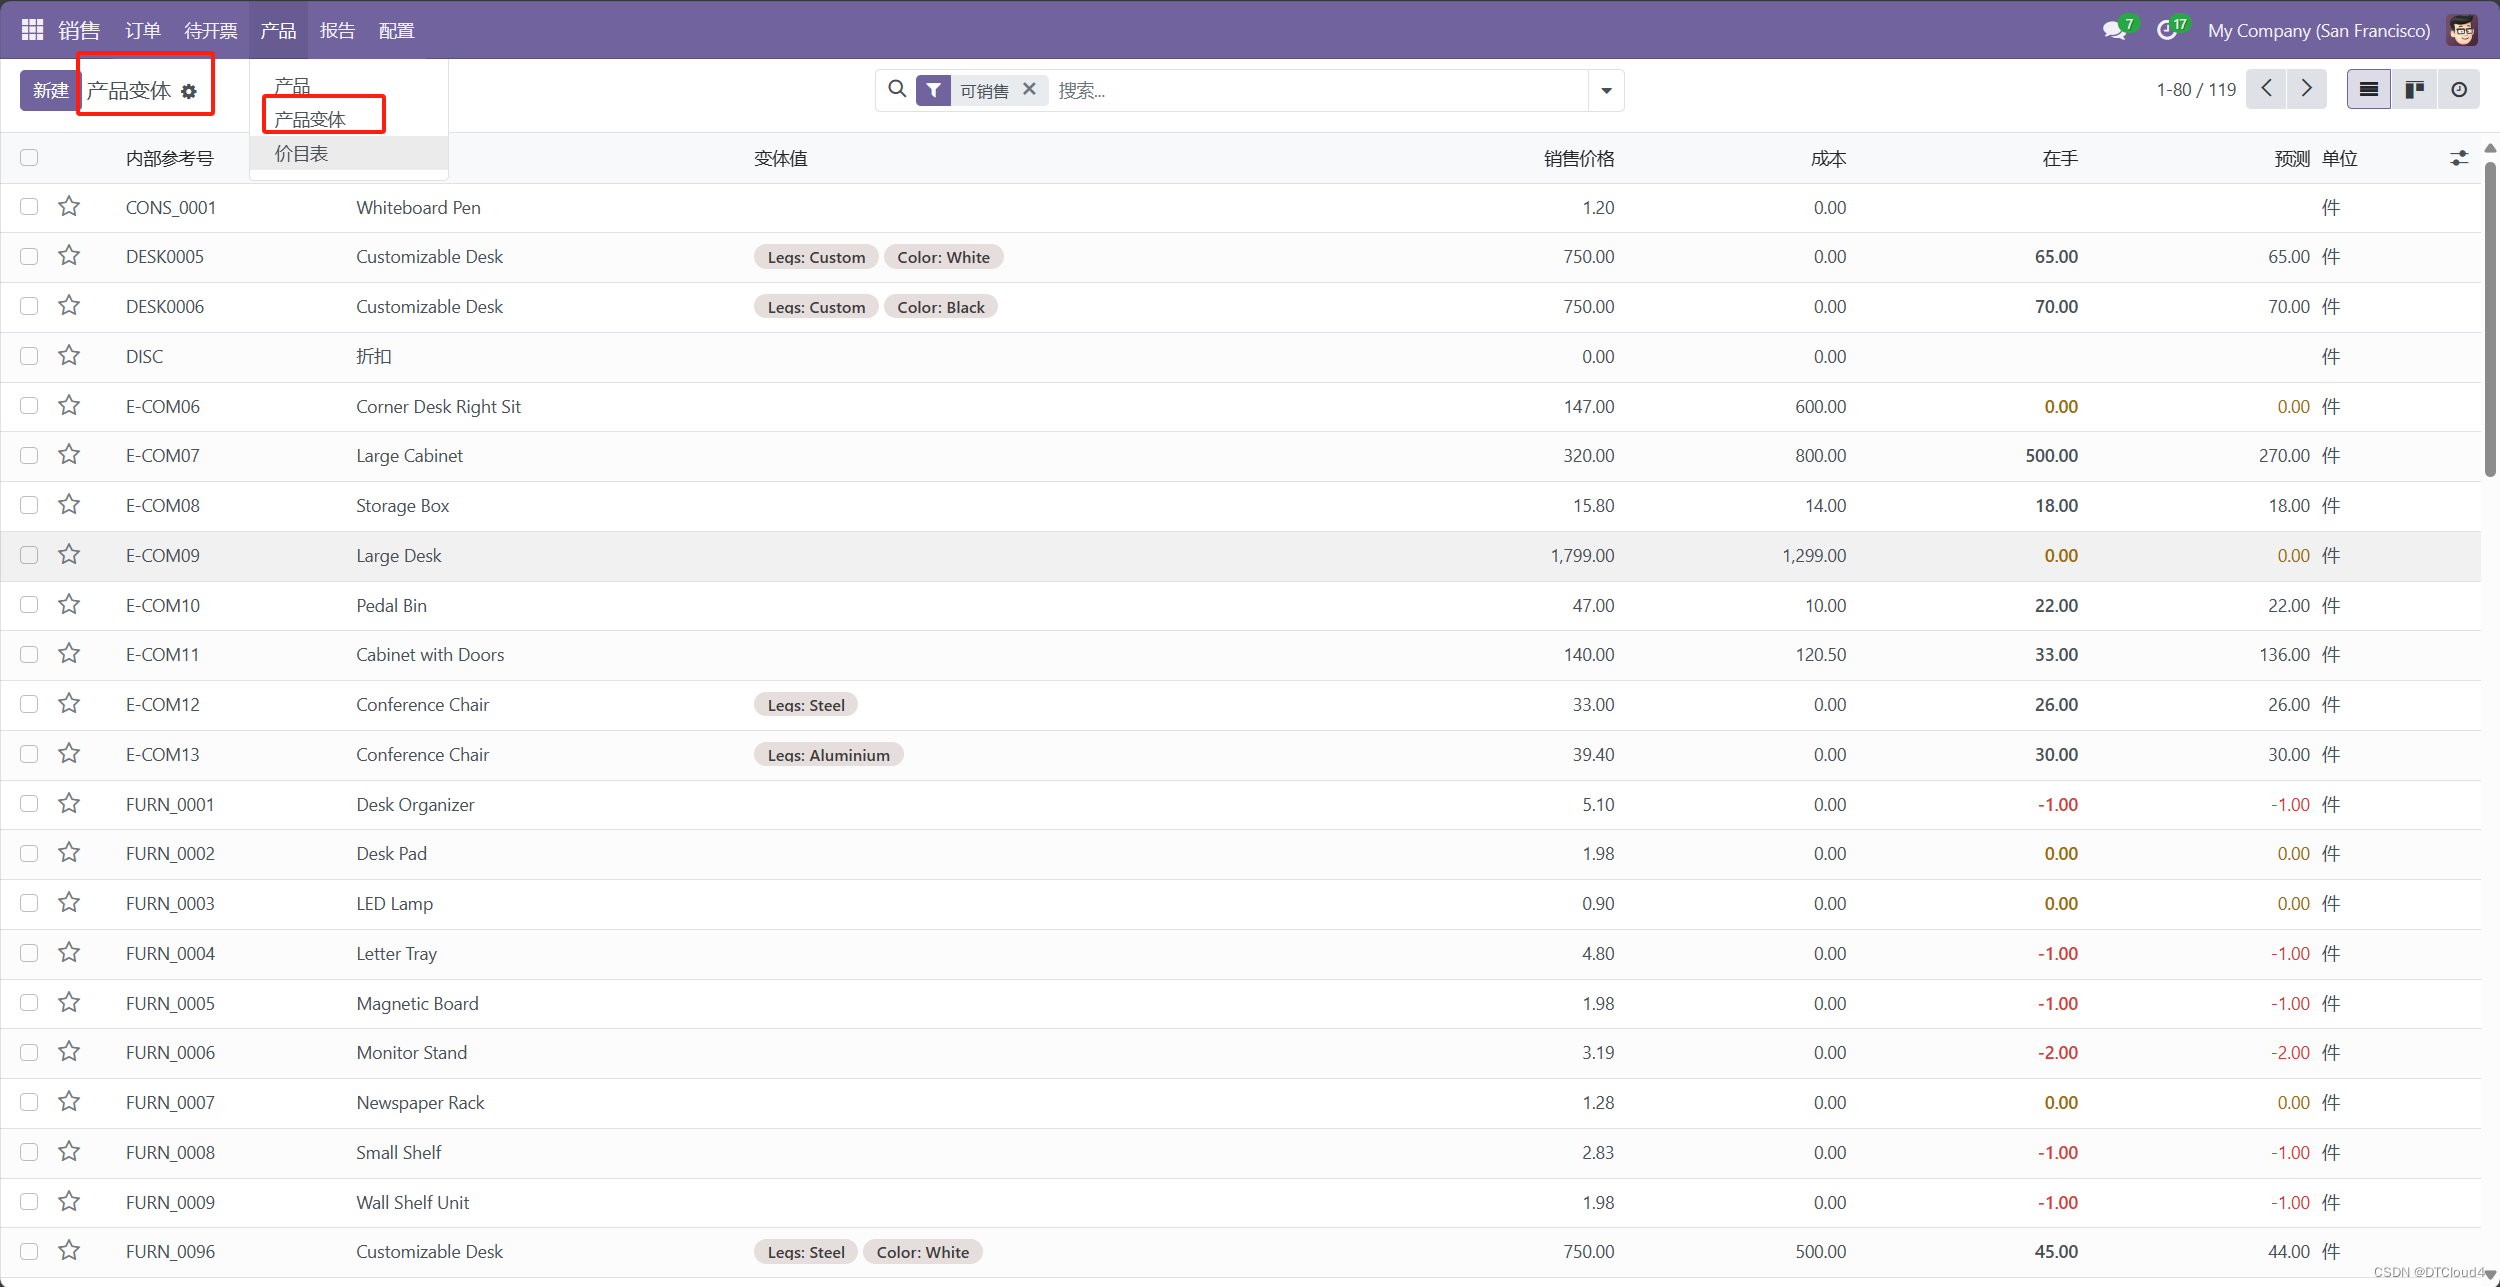Open the 配置 menu
The height and width of the screenshot is (1287, 2500).
(x=396, y=31)
